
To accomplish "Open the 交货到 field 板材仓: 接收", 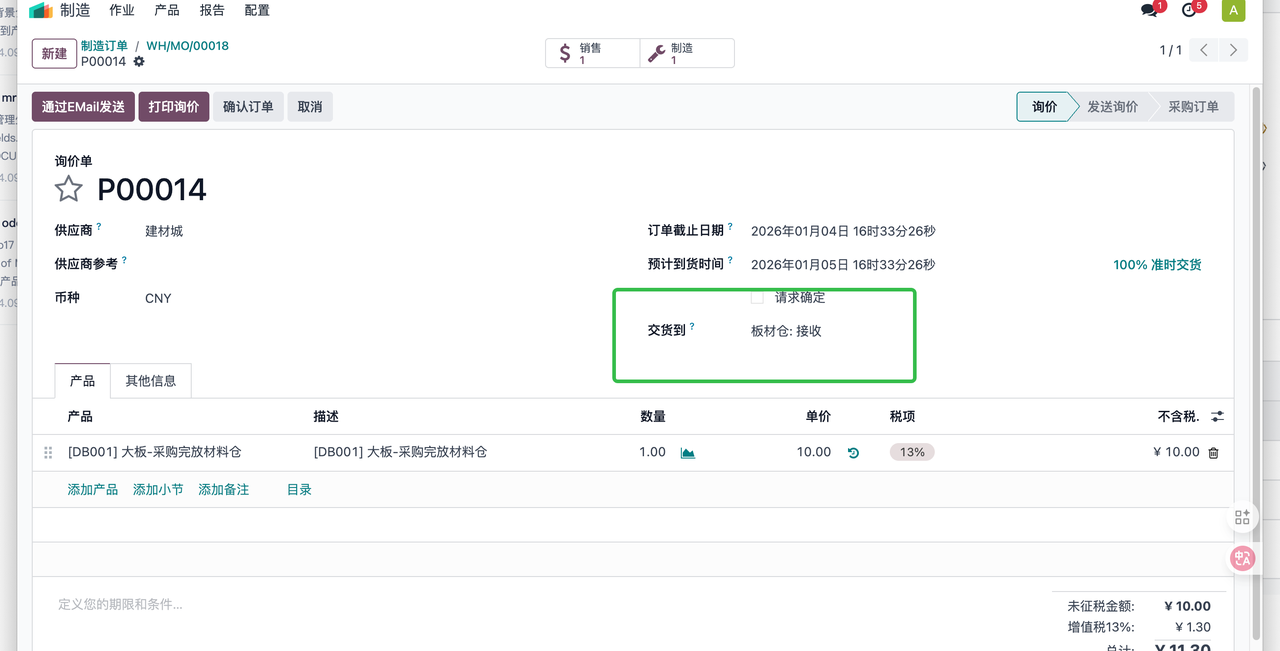I will pyautogui.click(x=786, y=331).
